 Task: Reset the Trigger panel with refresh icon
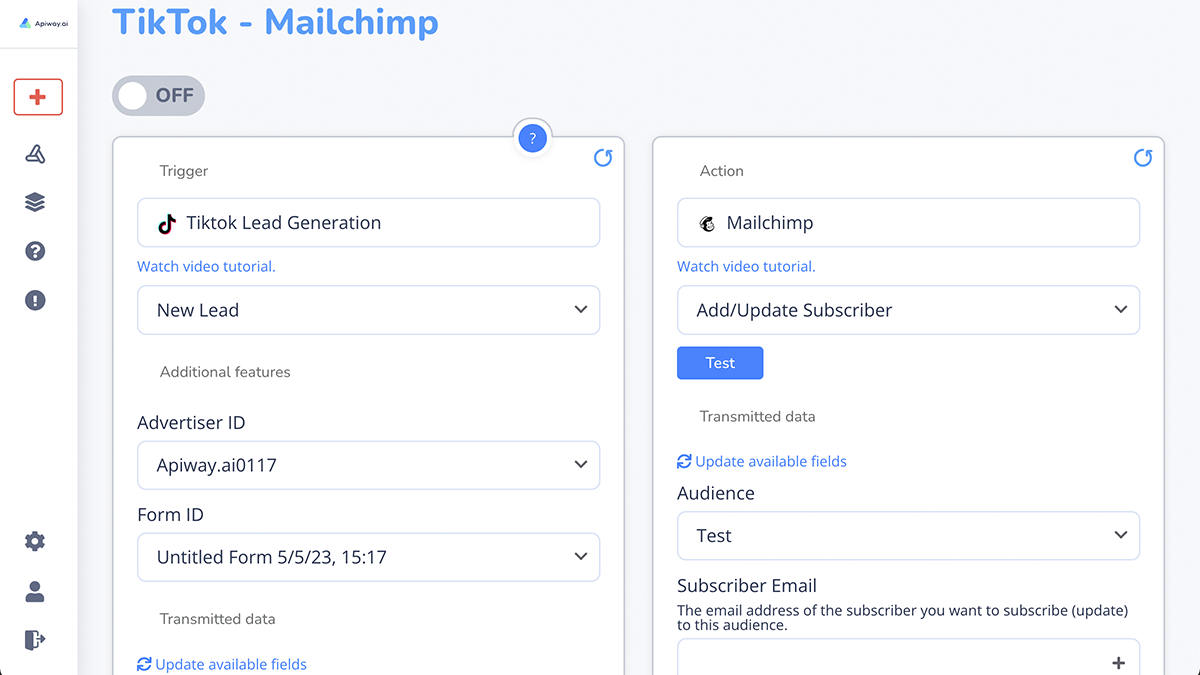[x=603, y=157]
